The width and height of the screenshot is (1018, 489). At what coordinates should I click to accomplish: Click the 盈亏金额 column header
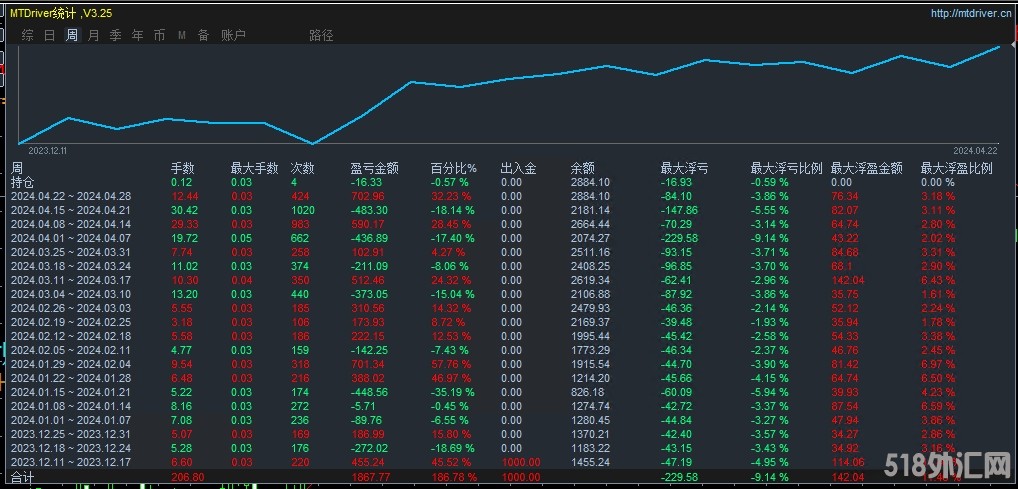[375, 168]
